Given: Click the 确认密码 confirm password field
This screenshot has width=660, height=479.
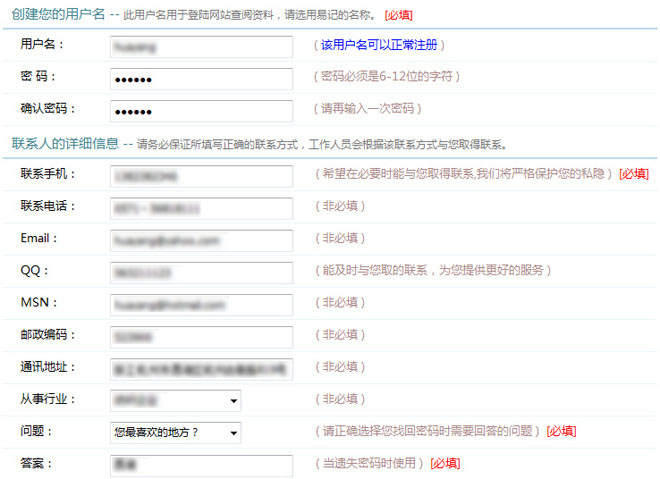Looking at the screenshot, I should click(201, 110).
